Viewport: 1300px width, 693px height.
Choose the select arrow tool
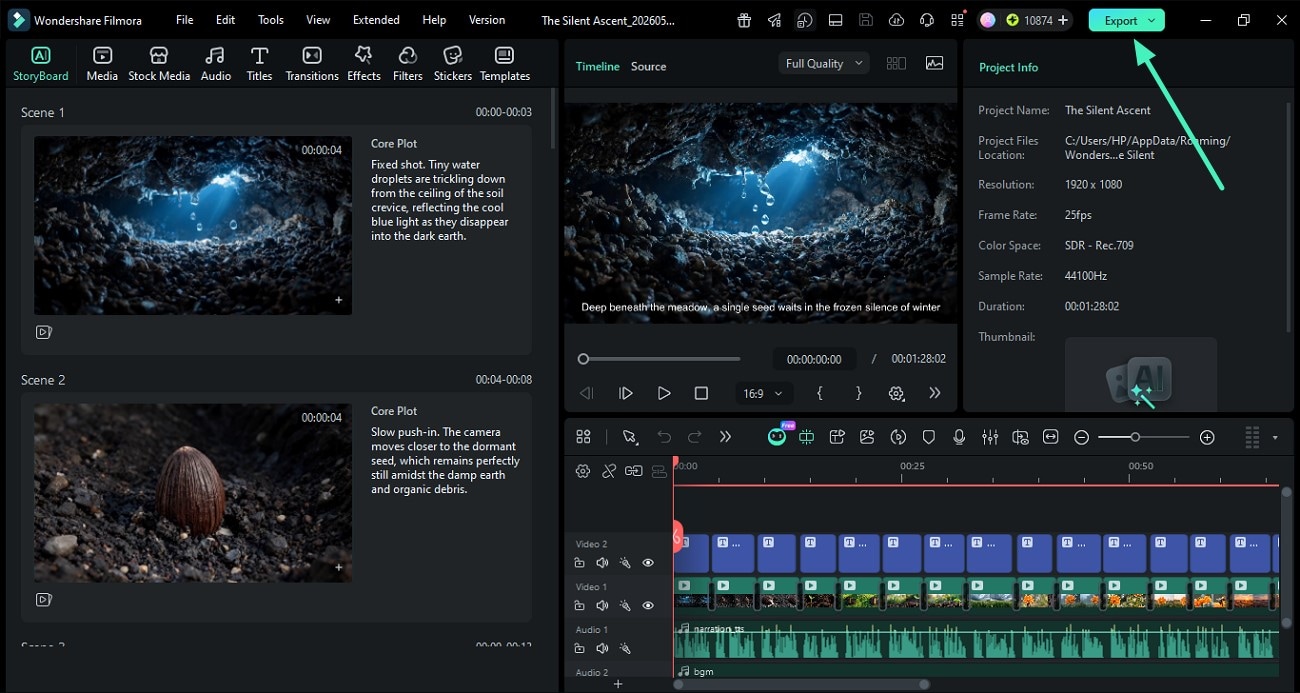(x=630, y=437)
